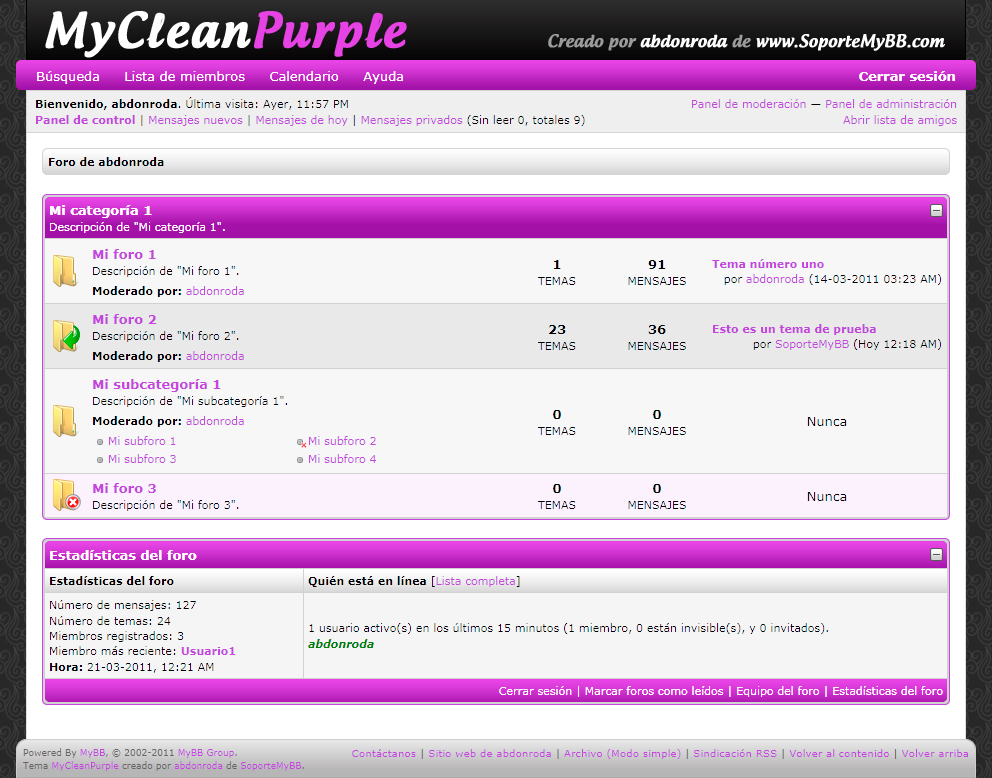Screen dimensions: 992x778
Task: Go to Lista de miembros
Action: click(184, 76)
